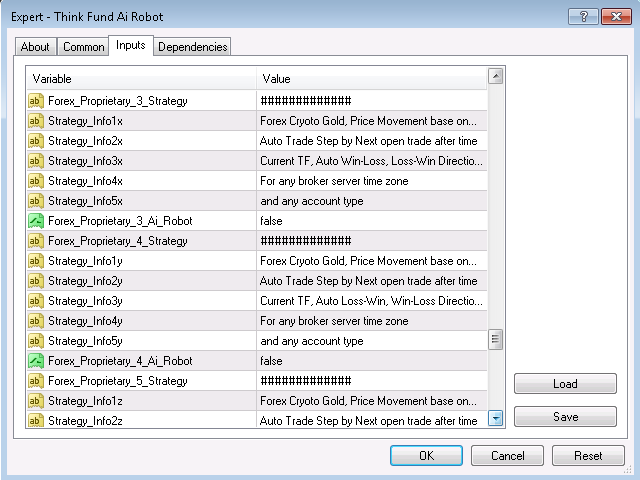The height and width of the screenshot is (480, 640).
Task: Click the ab icon next to Strategy_Info2z
Action: (36, 420)
